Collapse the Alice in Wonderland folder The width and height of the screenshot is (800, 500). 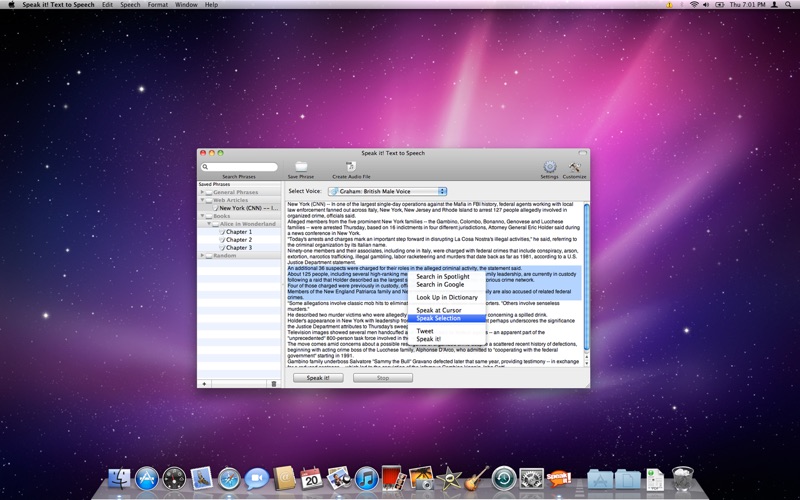click(209, 224)
